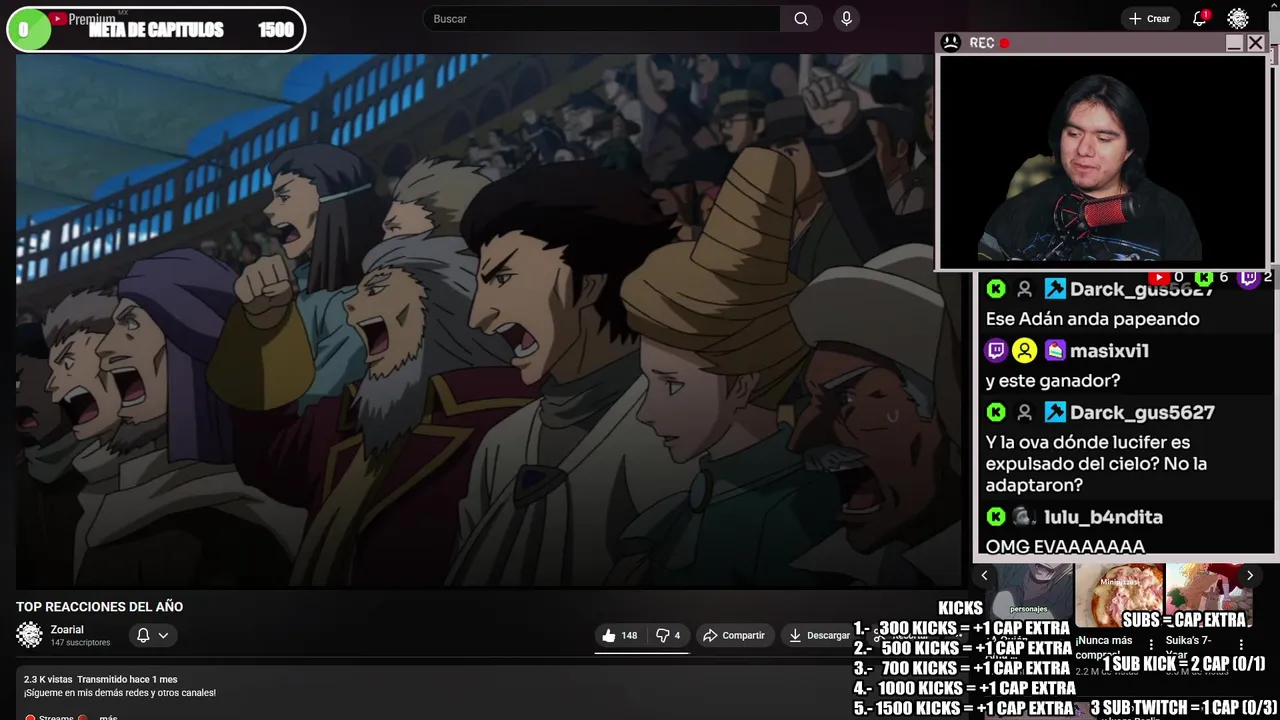
Task: Click Kick badge beside lulu_b4ndita
Action: tap(996, 517)
